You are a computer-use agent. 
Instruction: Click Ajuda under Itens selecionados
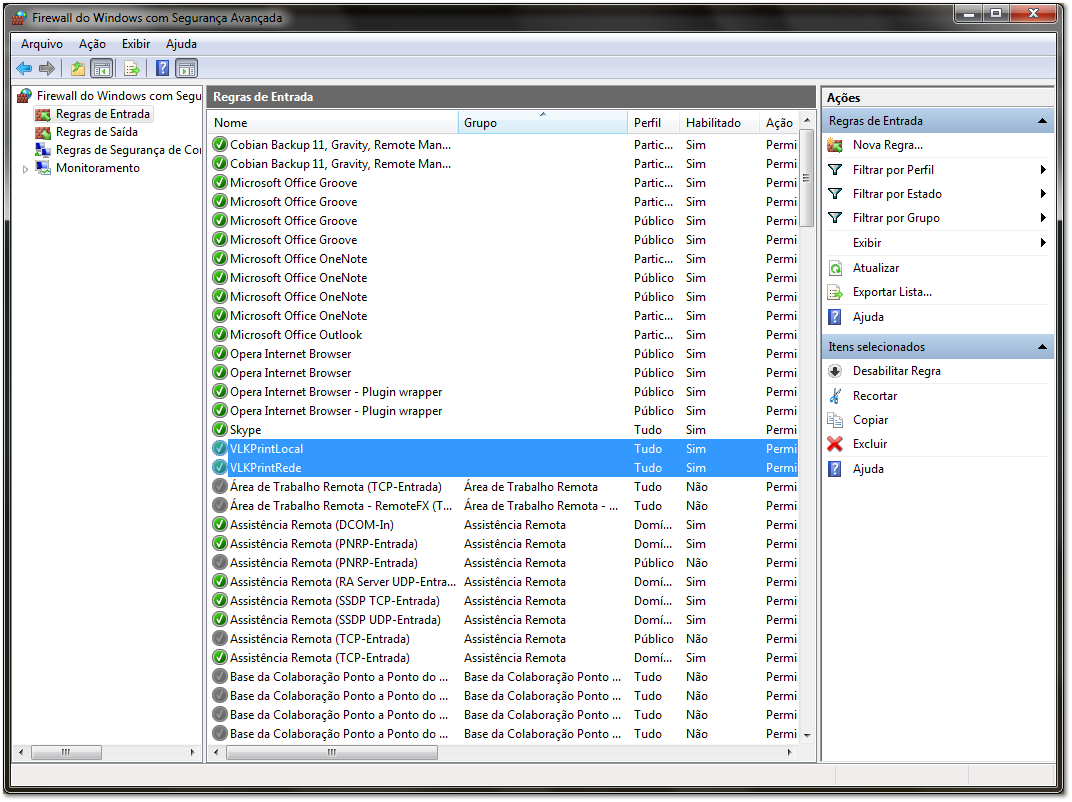pos(868,469)
